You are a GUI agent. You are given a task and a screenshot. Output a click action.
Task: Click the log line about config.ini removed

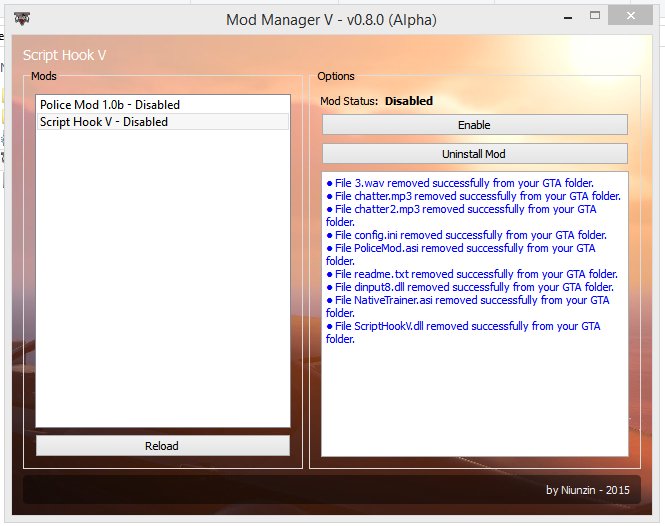point(467,235)
